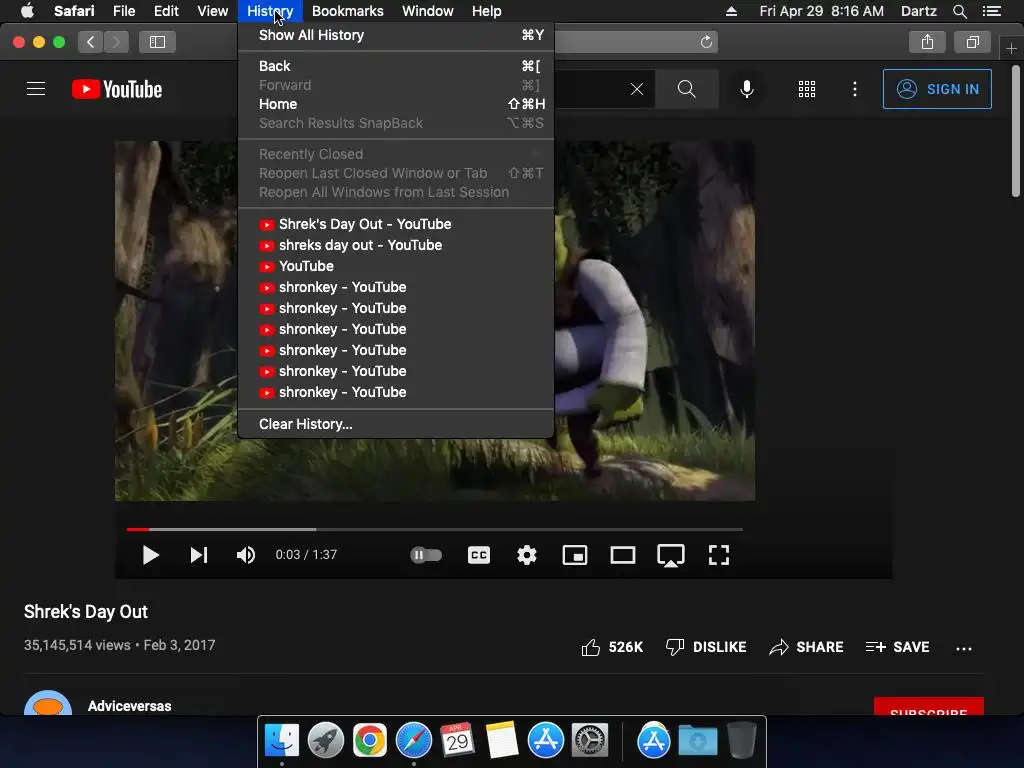Open Finder from the Dock
This screenshot has width=1024, height=768.
click(281, 740)
